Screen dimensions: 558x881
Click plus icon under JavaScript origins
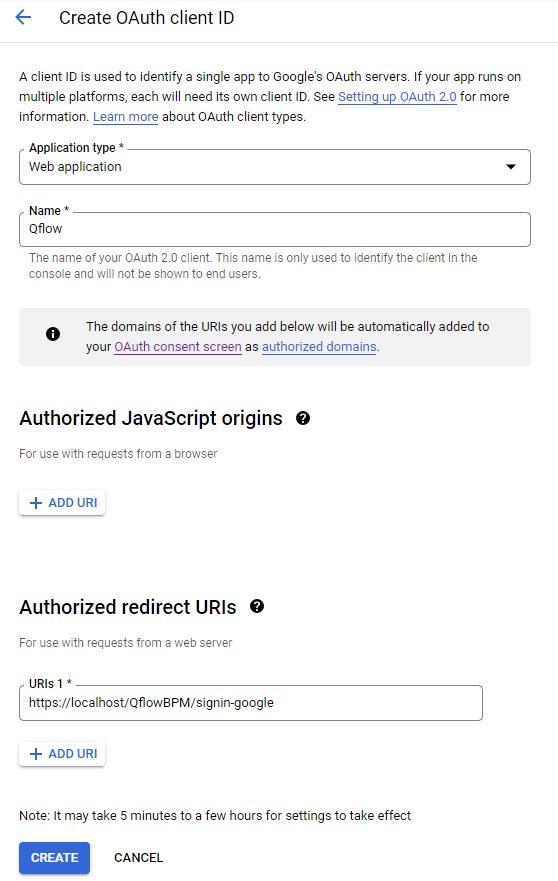click(x=36, y=503)
